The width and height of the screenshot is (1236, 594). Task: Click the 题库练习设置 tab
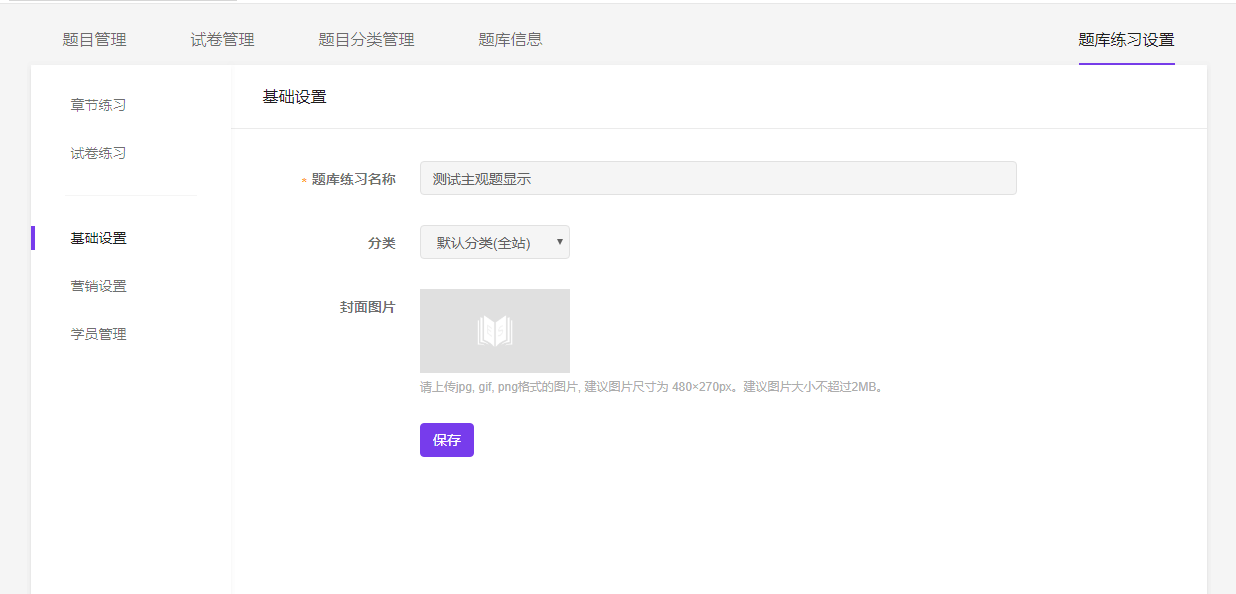(x=1126, y=40)
